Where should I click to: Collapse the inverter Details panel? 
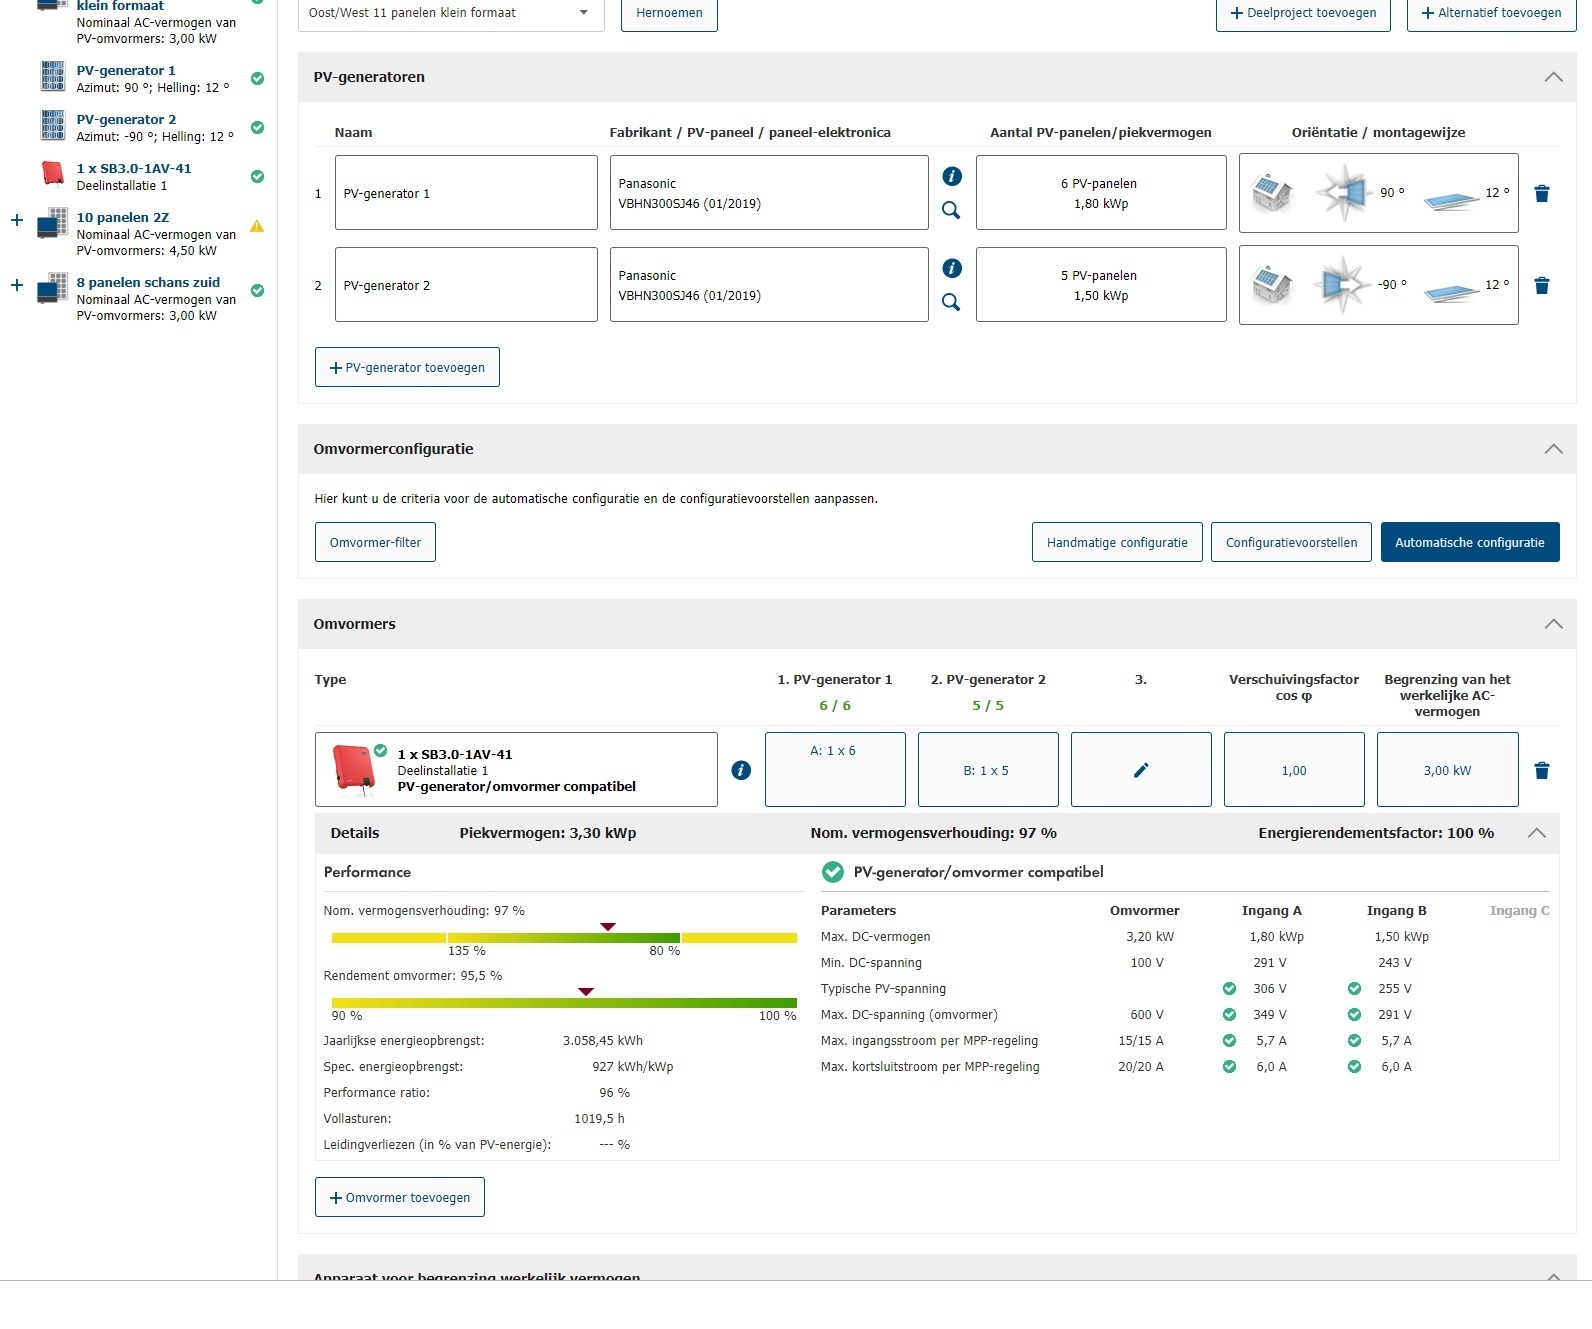pyautogui.click(x=1536, y=833)
